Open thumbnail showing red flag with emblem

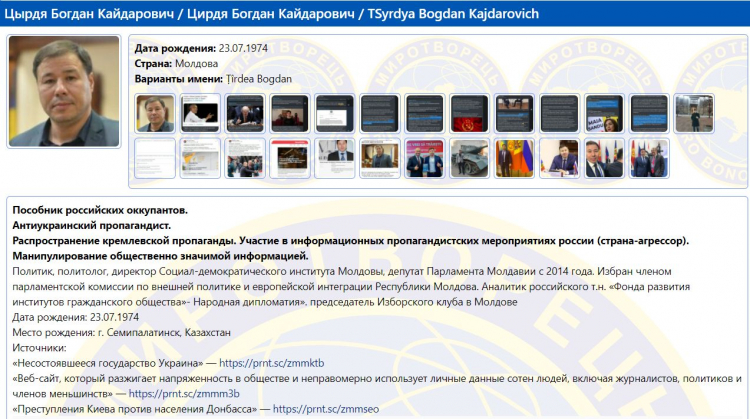coord(470,113)
